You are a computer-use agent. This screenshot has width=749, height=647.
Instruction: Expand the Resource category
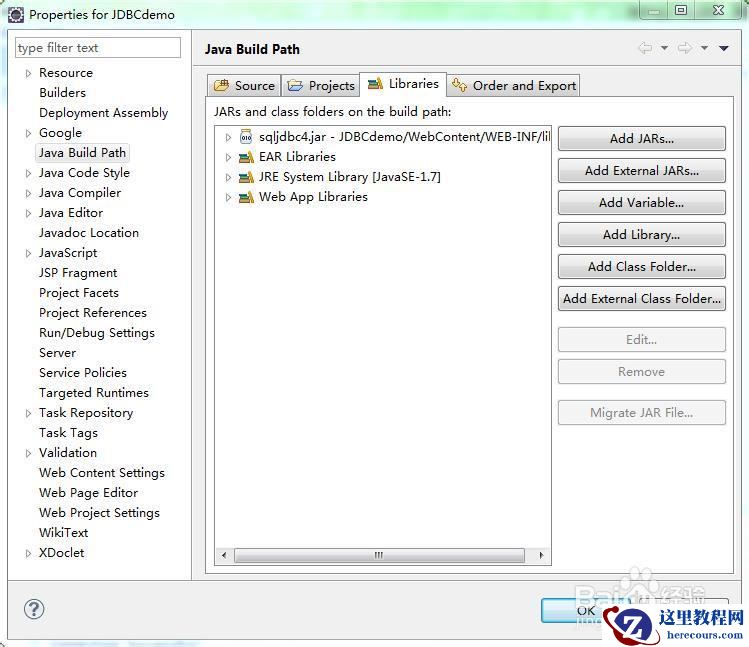(28, 73)
